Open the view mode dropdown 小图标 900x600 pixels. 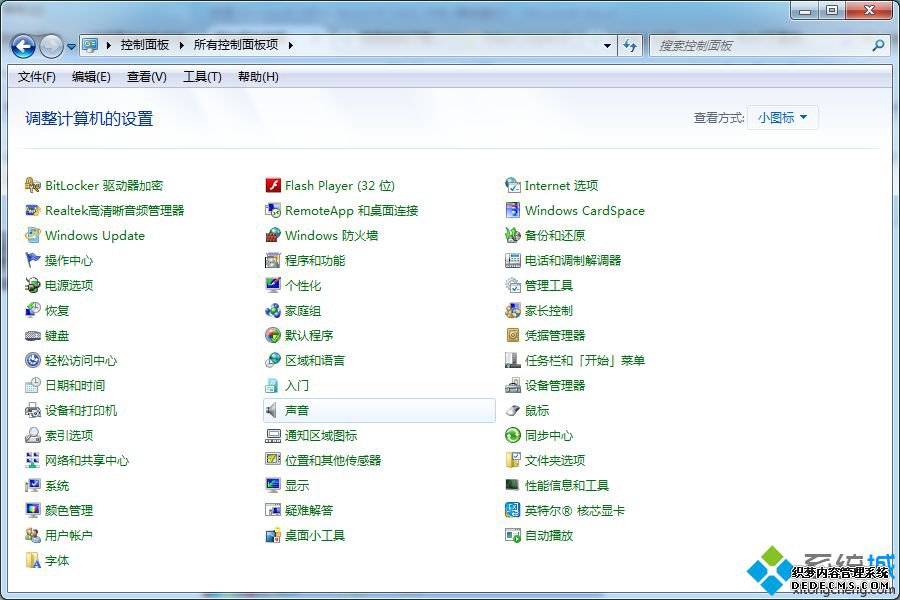tap(782, 118)
